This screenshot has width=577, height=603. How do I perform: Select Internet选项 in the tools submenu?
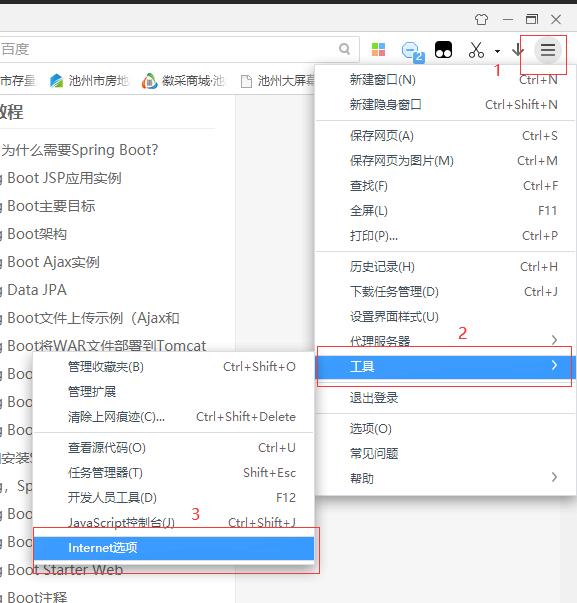[173, 548]
